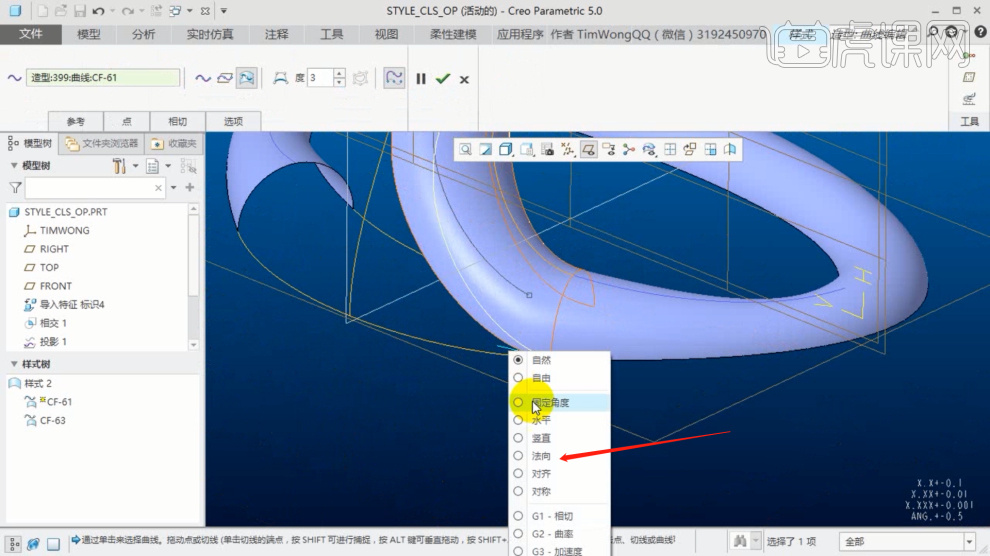Accept the curve edit with green checkmark
Viewport: 990px width, 556px height.
443,79
